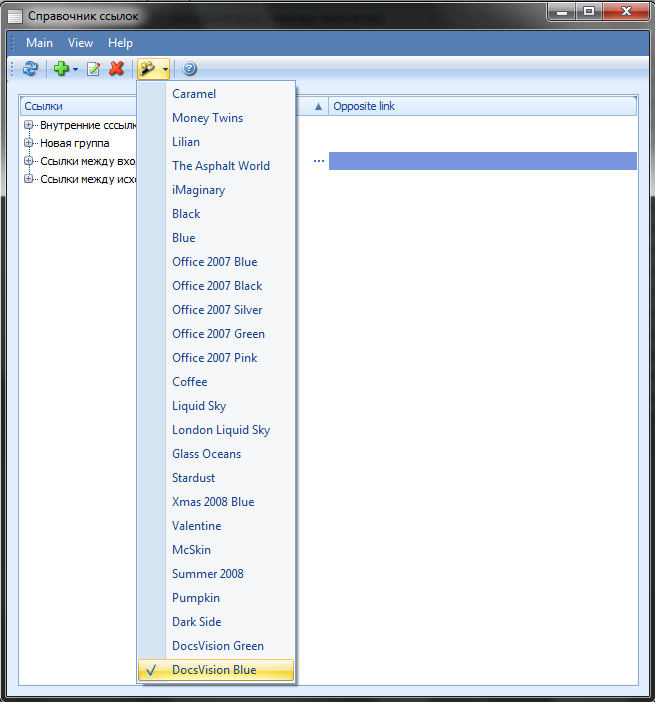Click the green plus Add icon
Viewport: 655px width, 702px height.
tap(61, 68)
